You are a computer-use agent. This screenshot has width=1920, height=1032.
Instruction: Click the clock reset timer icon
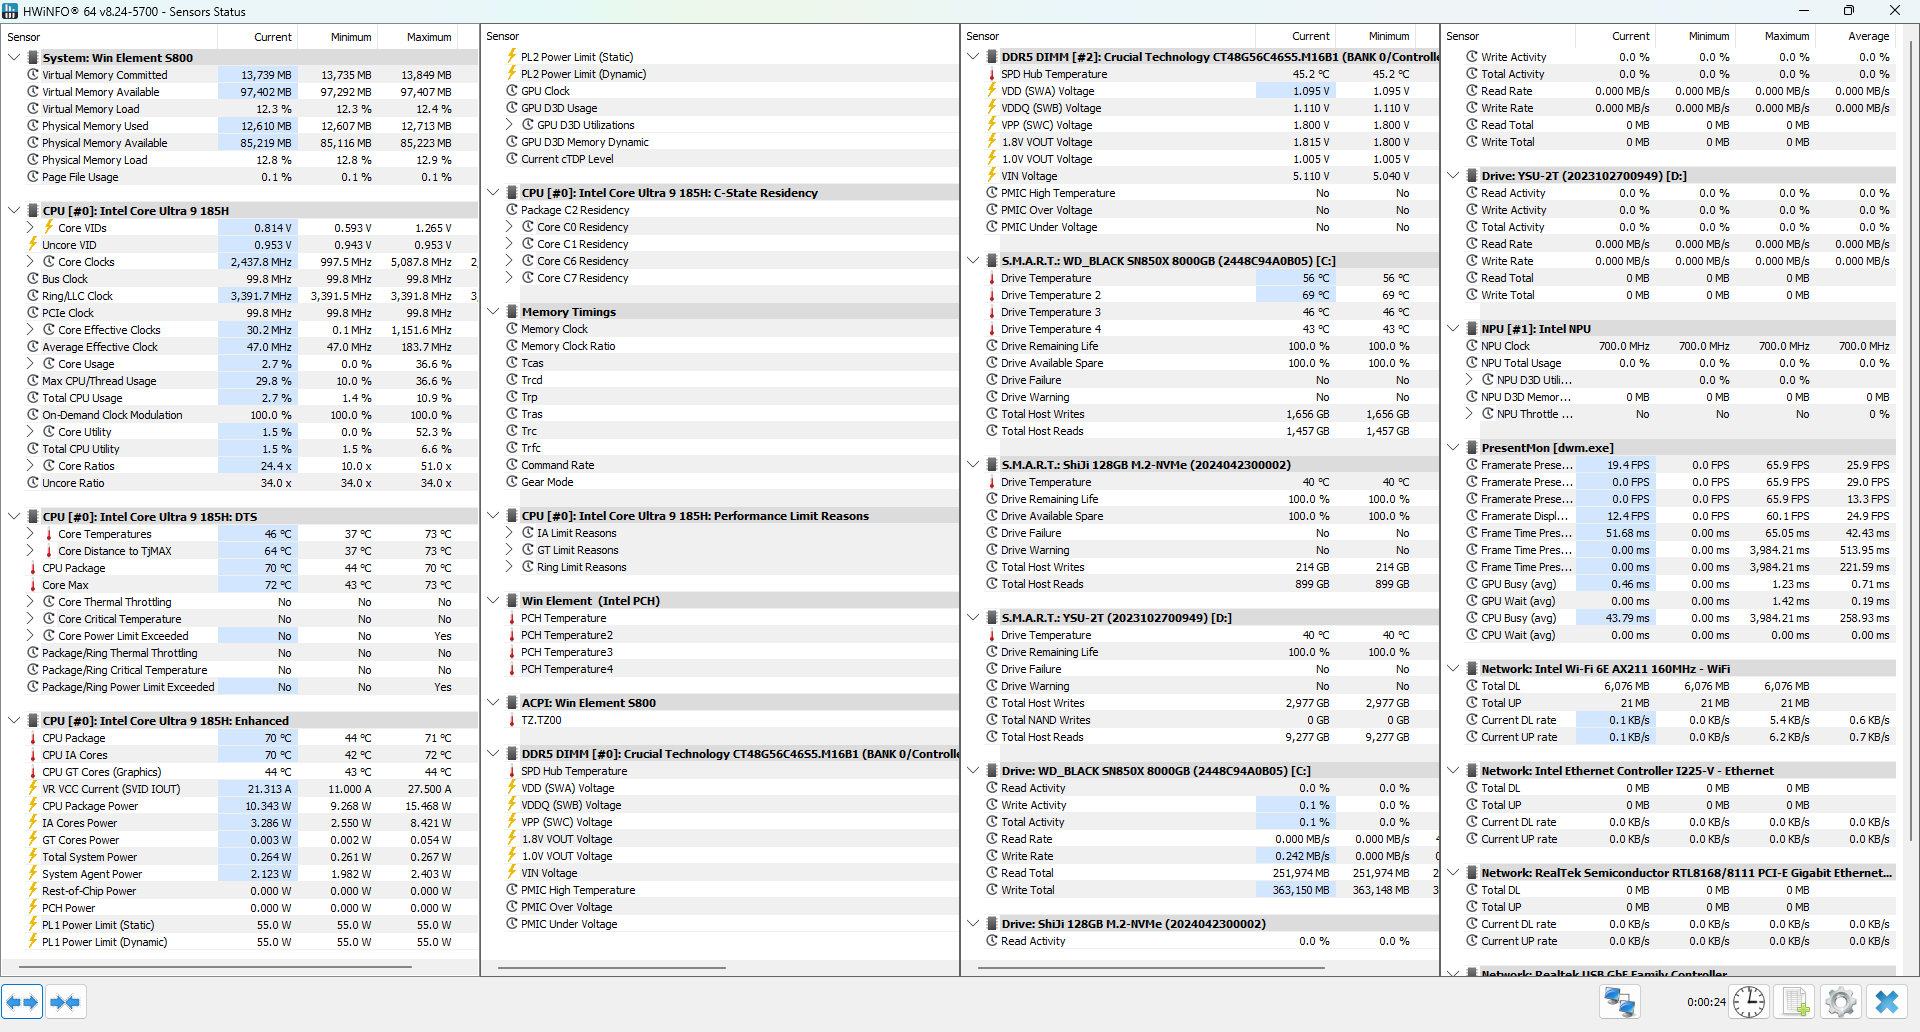tap(1749, 1001)
